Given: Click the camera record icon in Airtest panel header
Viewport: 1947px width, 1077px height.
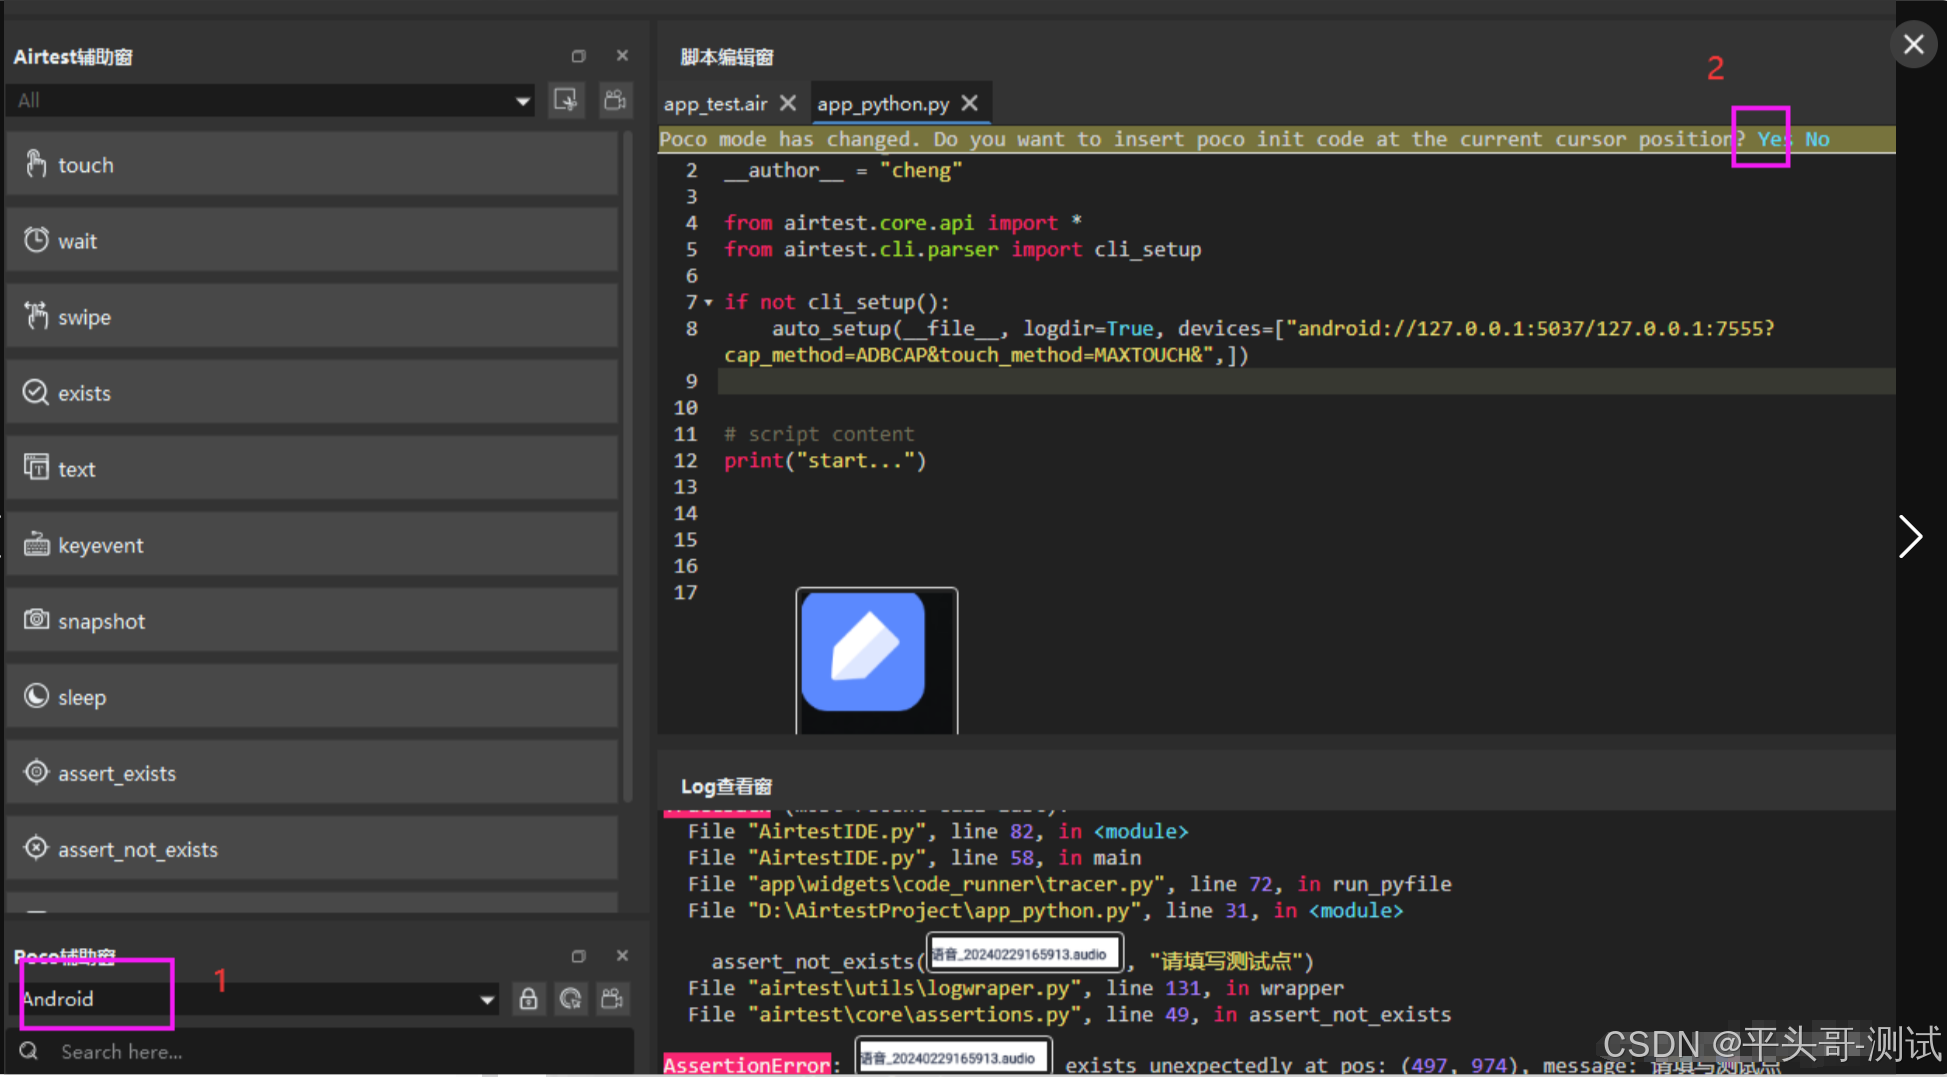Looking at the screenshot, I should pyautogui.click(x=615, y=100).
